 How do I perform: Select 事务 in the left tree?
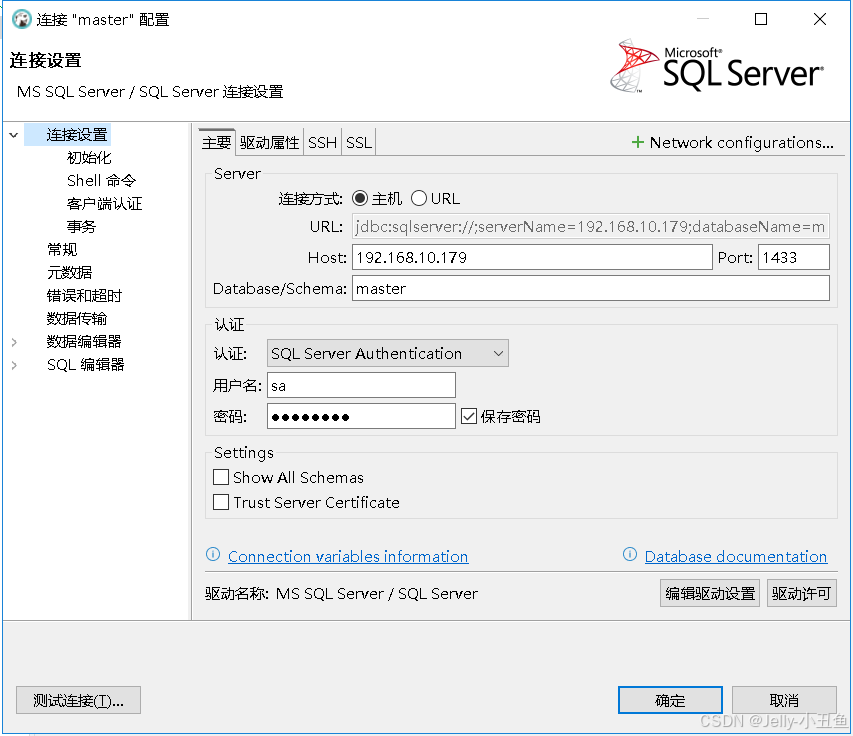(x=81, y=227)
